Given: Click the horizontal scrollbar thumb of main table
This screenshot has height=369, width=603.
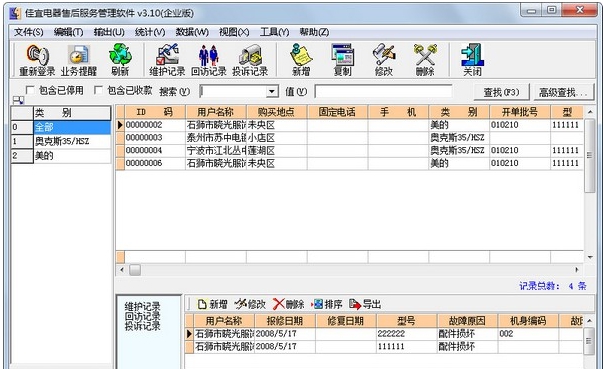Looking at the screenshot, I should pos(135,270).
